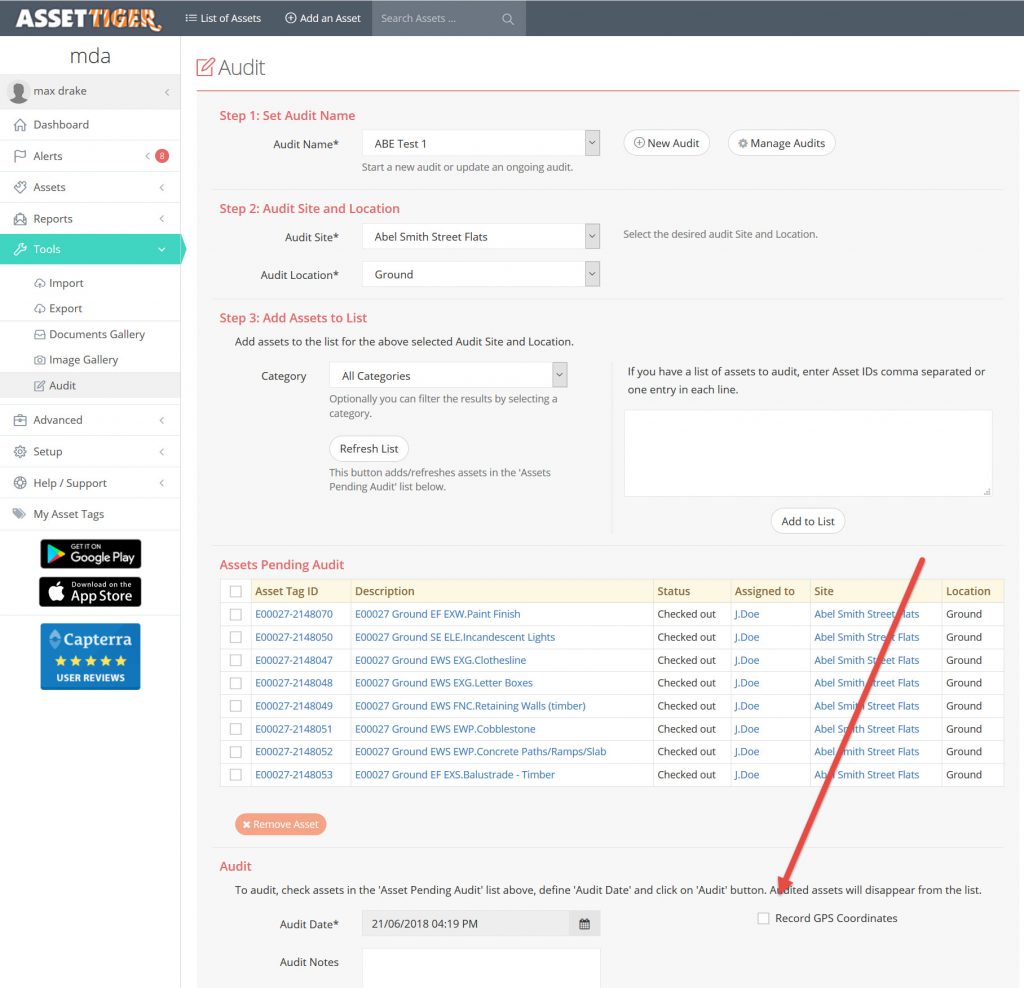Click the Google Play store badge

[x=90, y=553]
